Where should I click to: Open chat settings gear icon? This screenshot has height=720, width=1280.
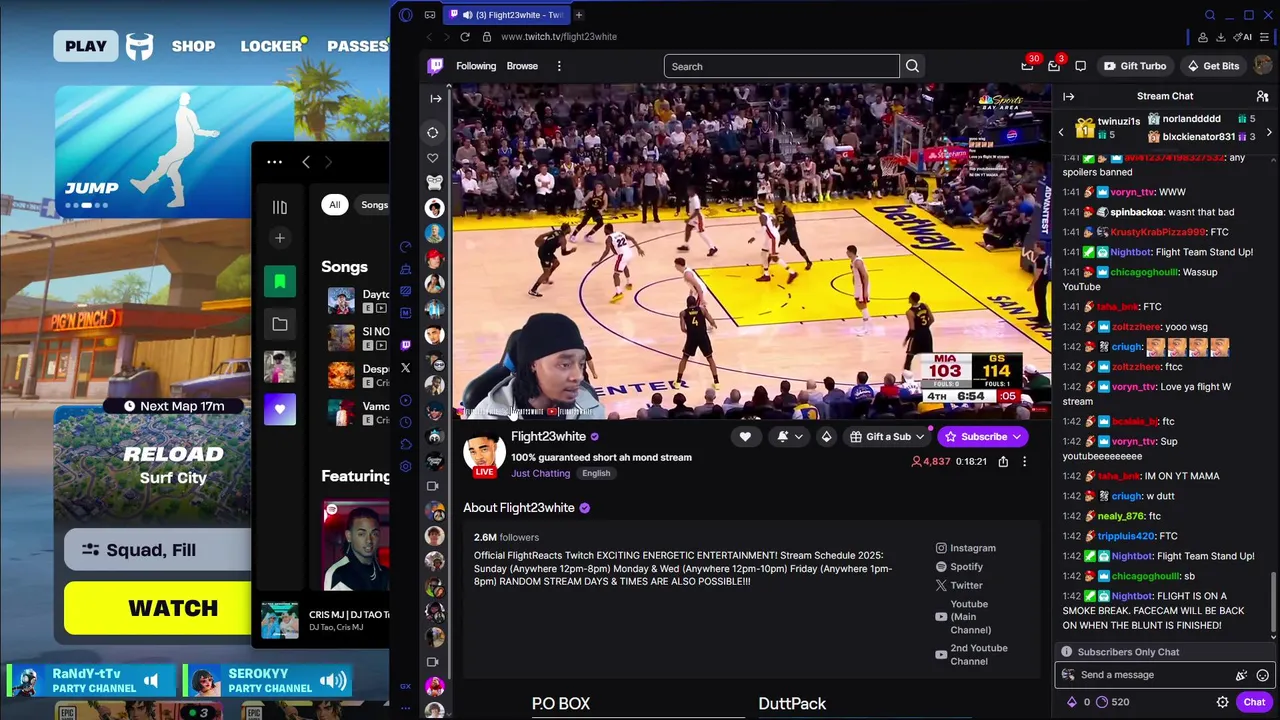(x=1222, y=702)
